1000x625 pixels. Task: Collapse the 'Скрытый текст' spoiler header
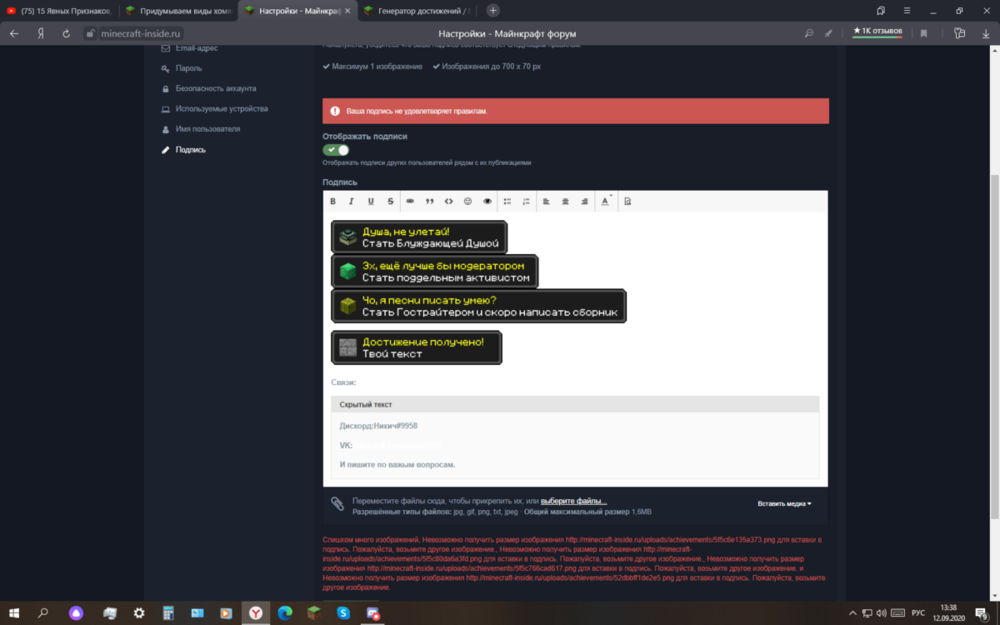coord(575,404)
